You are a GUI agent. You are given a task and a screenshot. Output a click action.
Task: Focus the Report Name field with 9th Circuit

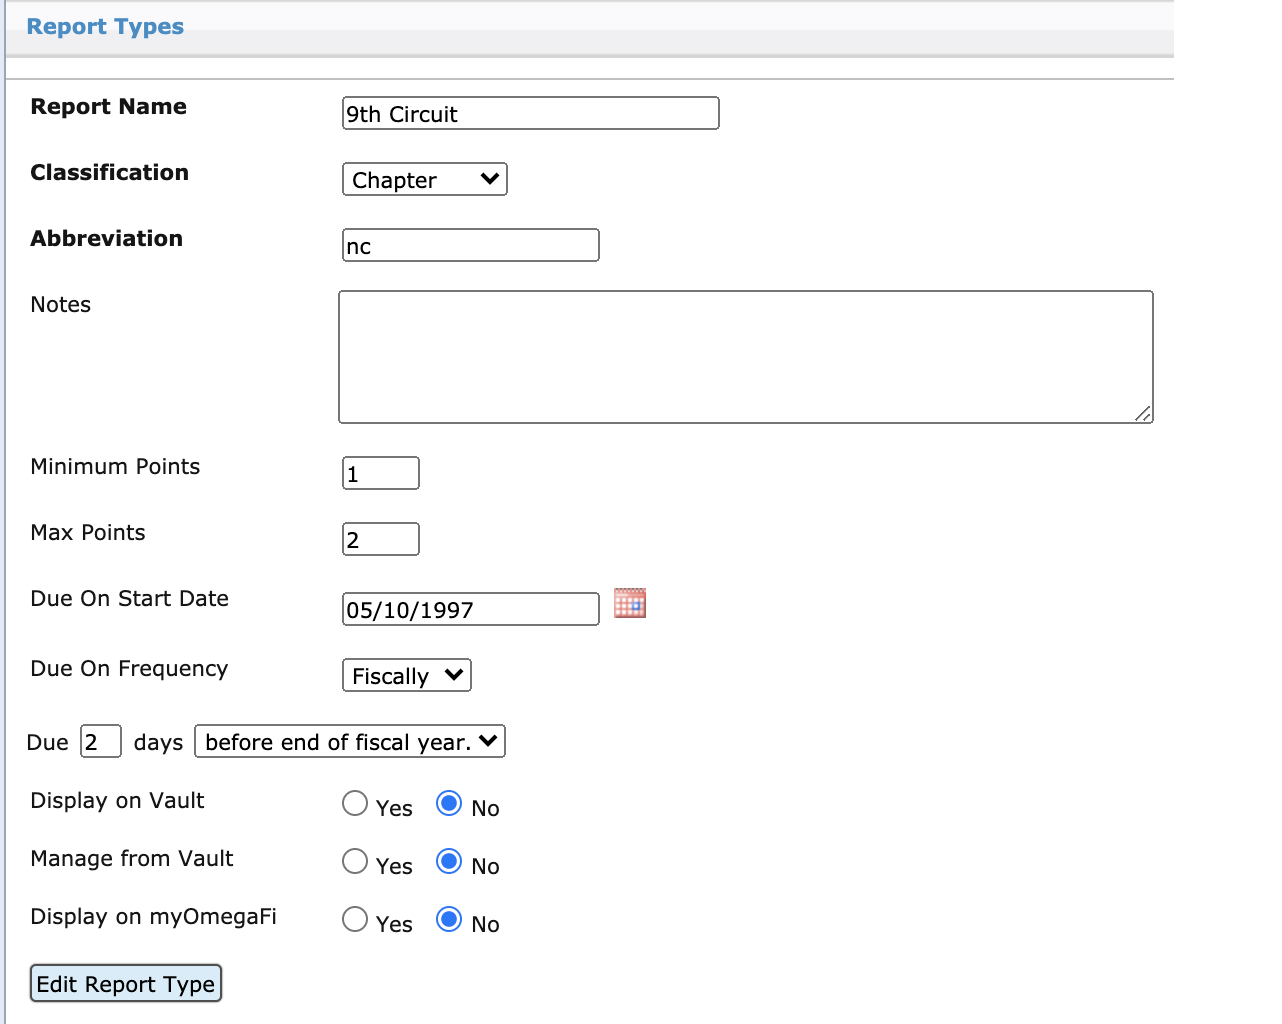click(531, 113)
